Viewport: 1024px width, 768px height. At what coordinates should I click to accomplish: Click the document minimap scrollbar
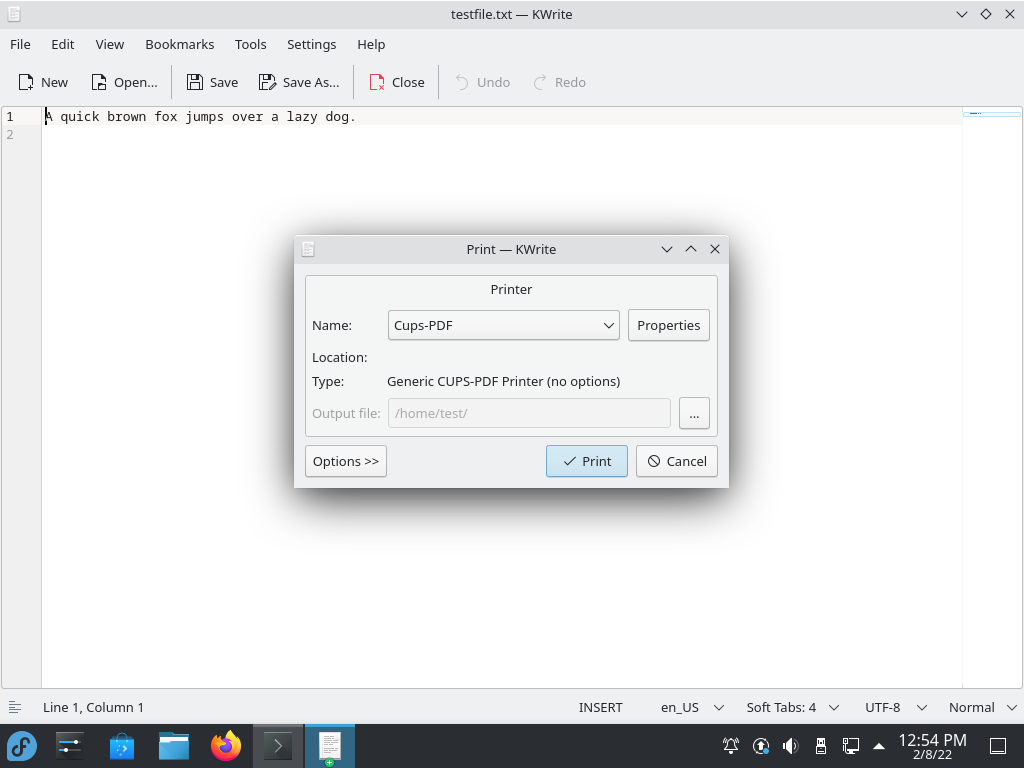(992, 397)
